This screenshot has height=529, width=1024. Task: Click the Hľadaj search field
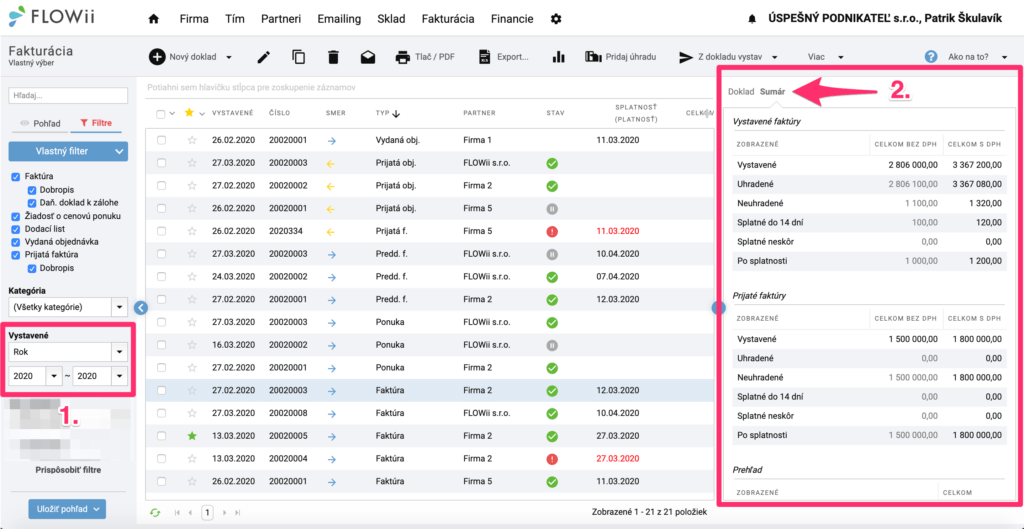click(68, 95)
